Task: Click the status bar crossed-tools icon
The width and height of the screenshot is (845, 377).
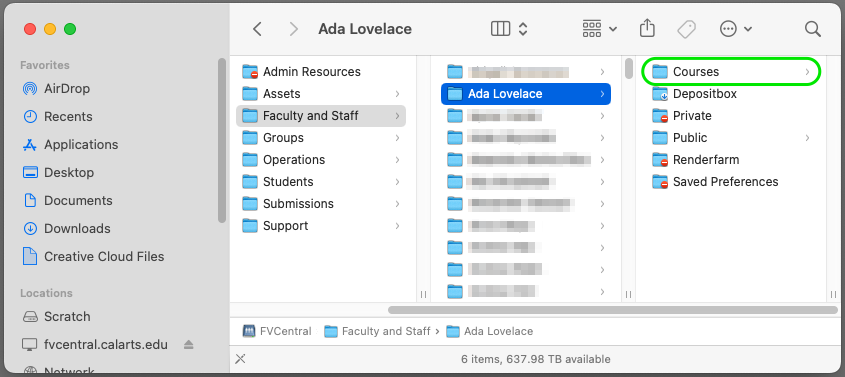Action: (240, 359)
